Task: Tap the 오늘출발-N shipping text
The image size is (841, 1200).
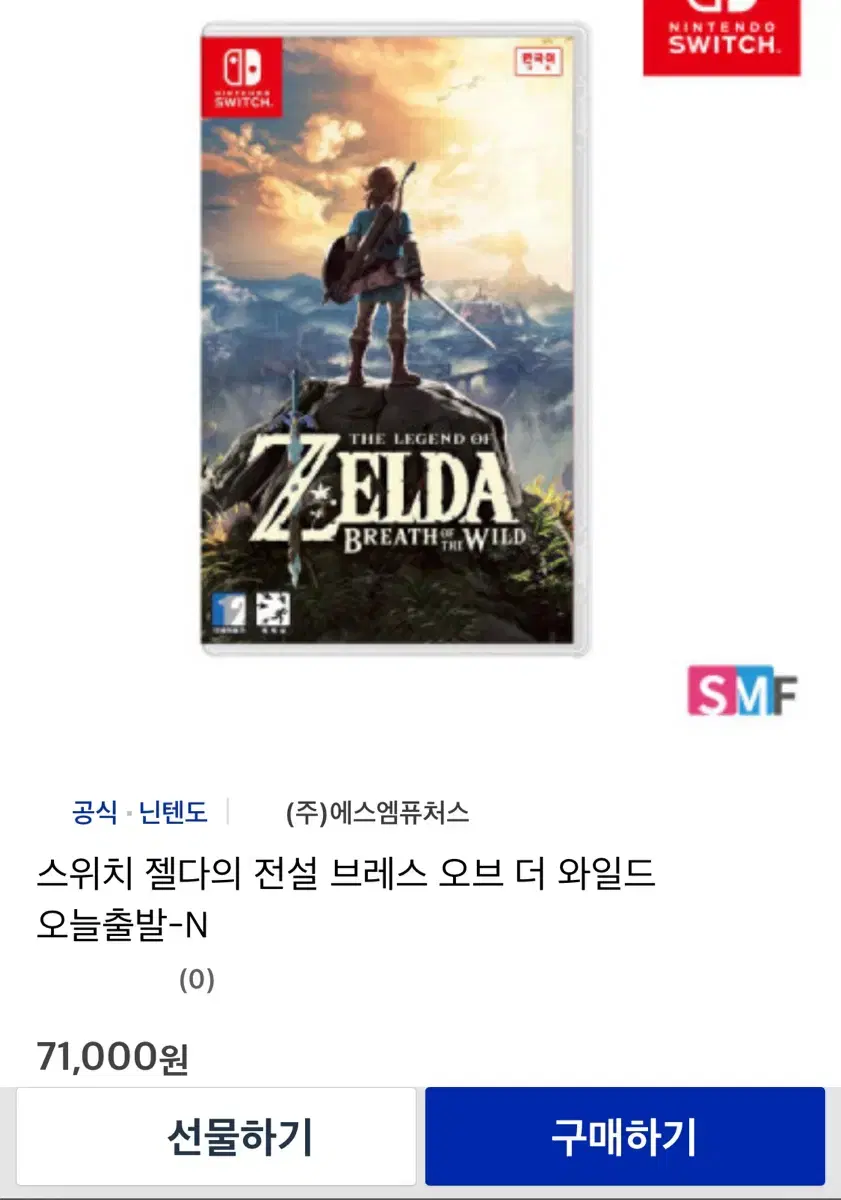Action: coord(122,927)
